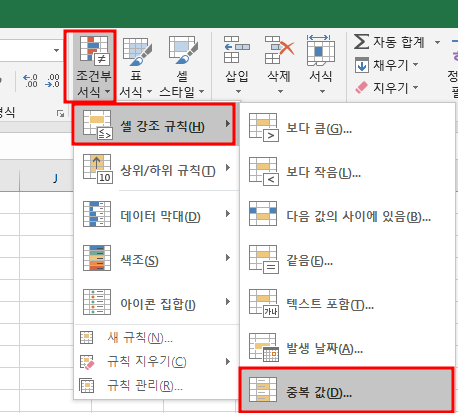
Task: Click the 채우기 fill down icon
Action: click(x=361, y=65)
